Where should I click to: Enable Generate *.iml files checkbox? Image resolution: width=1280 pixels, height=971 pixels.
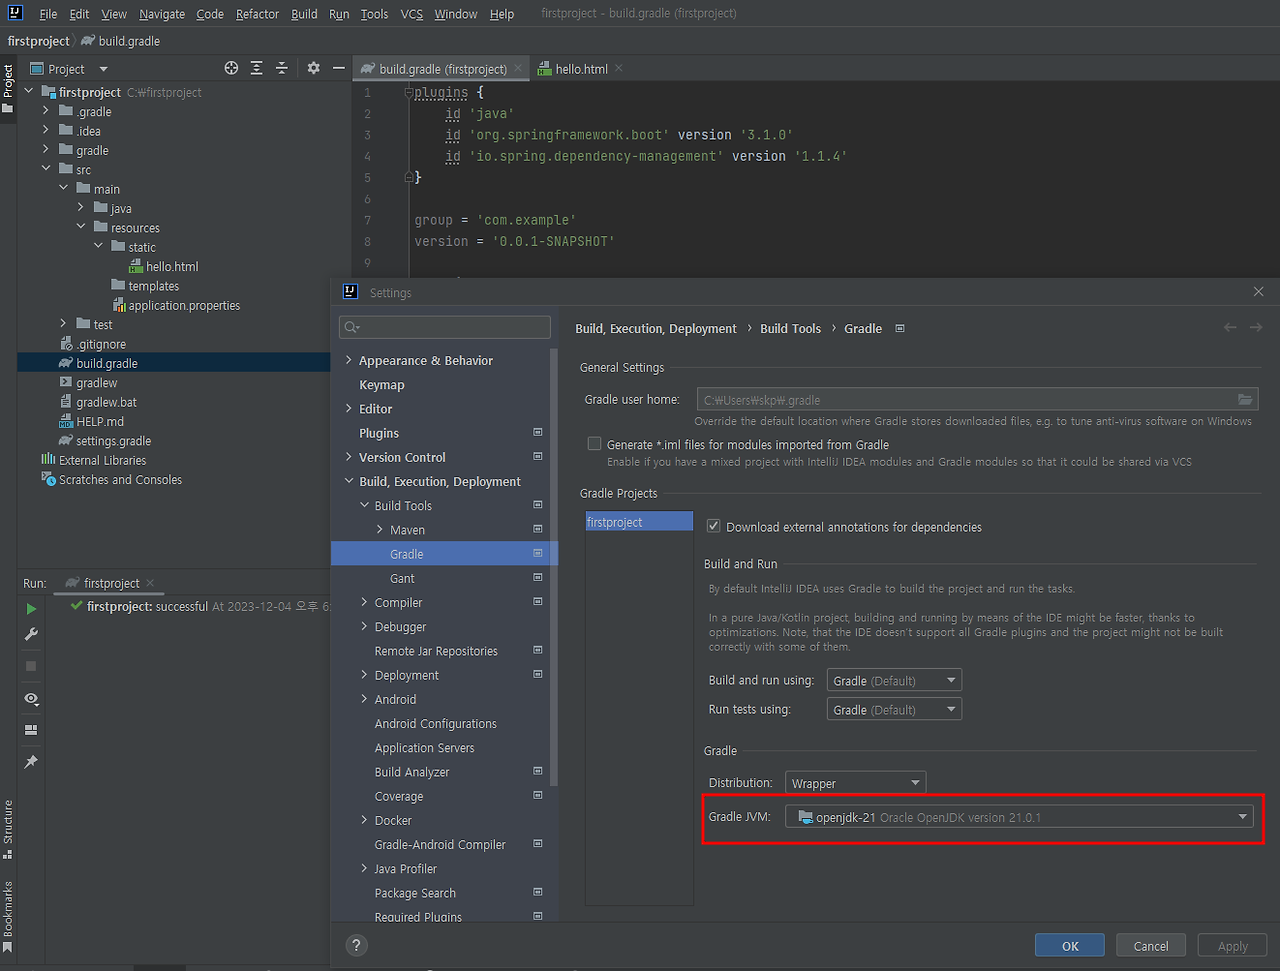(595, 444)
